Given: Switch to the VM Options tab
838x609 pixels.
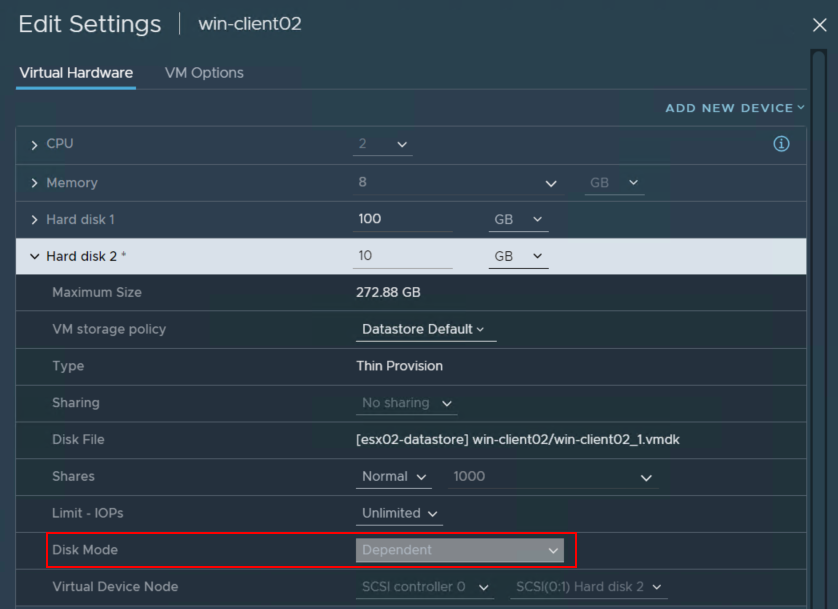Looking at the screenshot, I should tap(204, 73).
